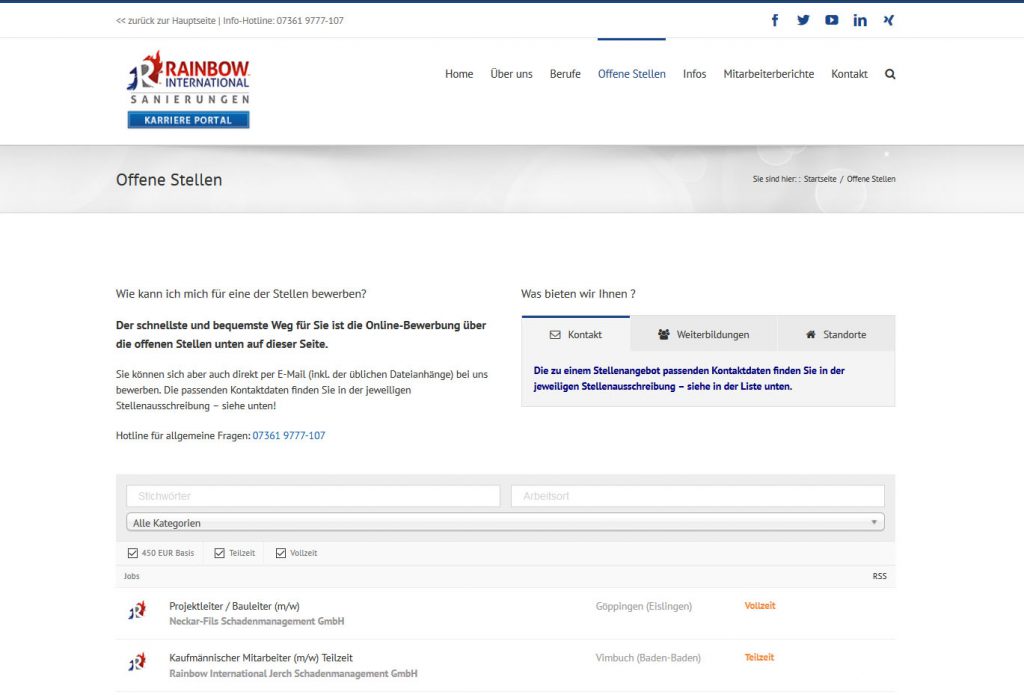This screenshot has width=1024, height=695.
Task: Click company logo beside Kaufmännischer Mitarbeiter job
Action: (137, 662)
